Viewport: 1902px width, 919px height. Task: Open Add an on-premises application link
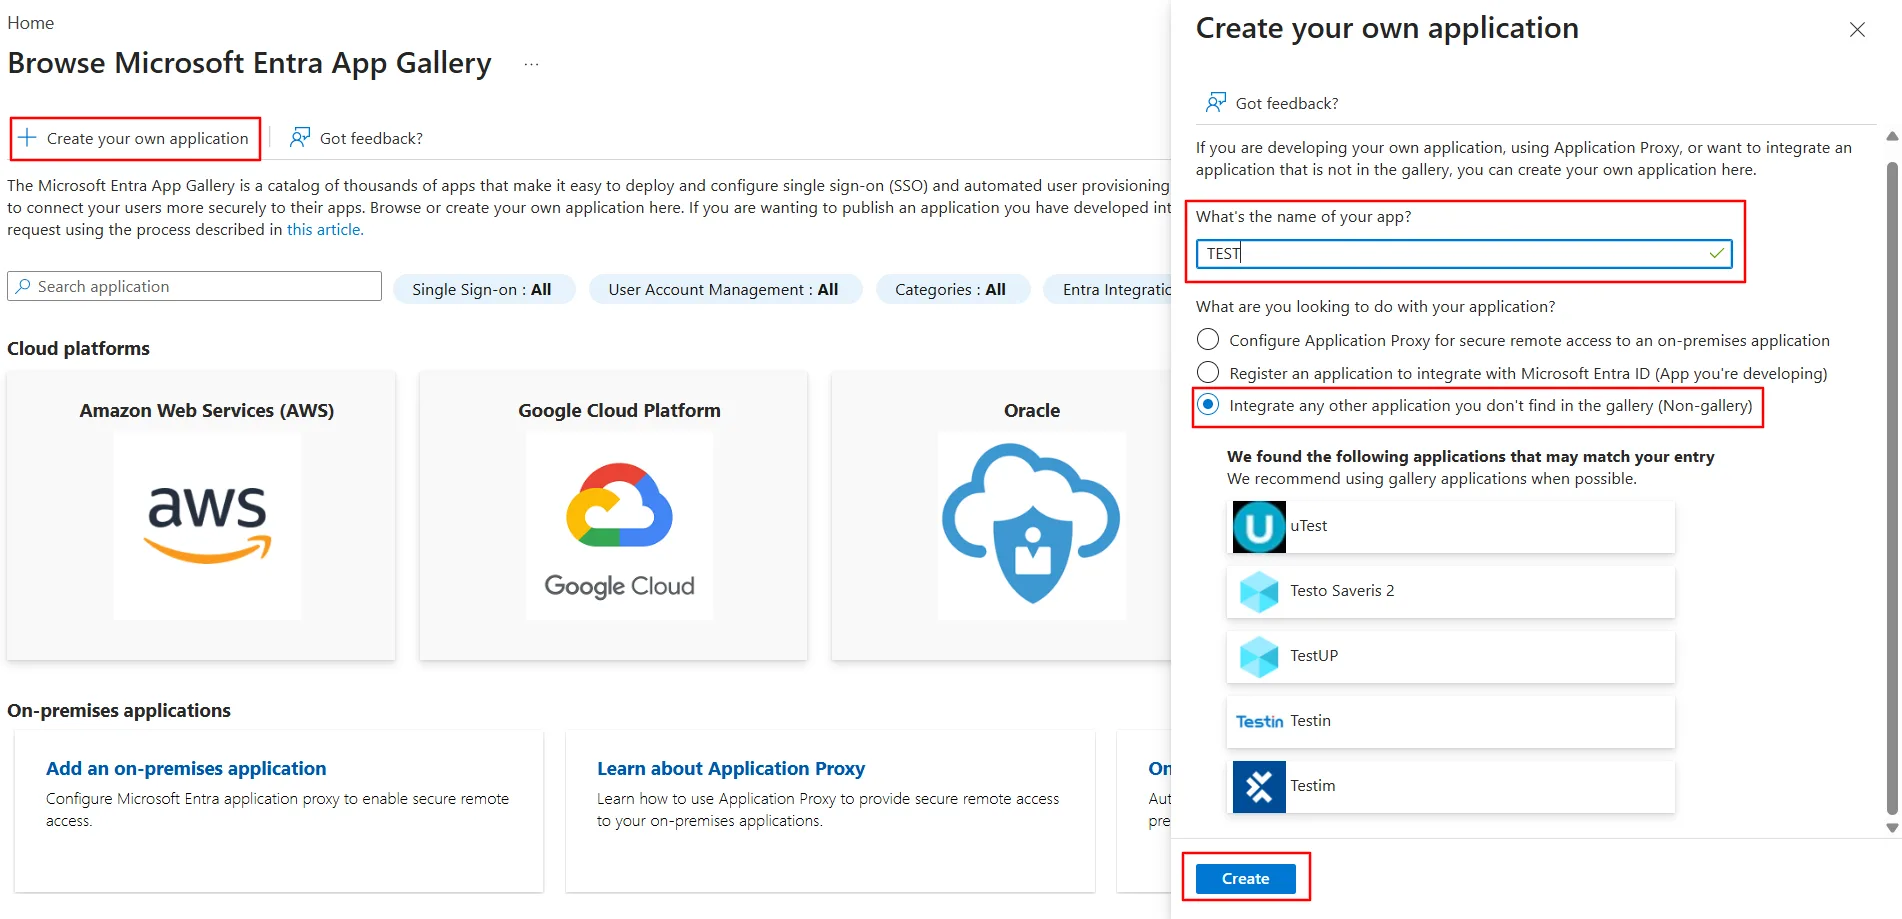tap(186, 768)
